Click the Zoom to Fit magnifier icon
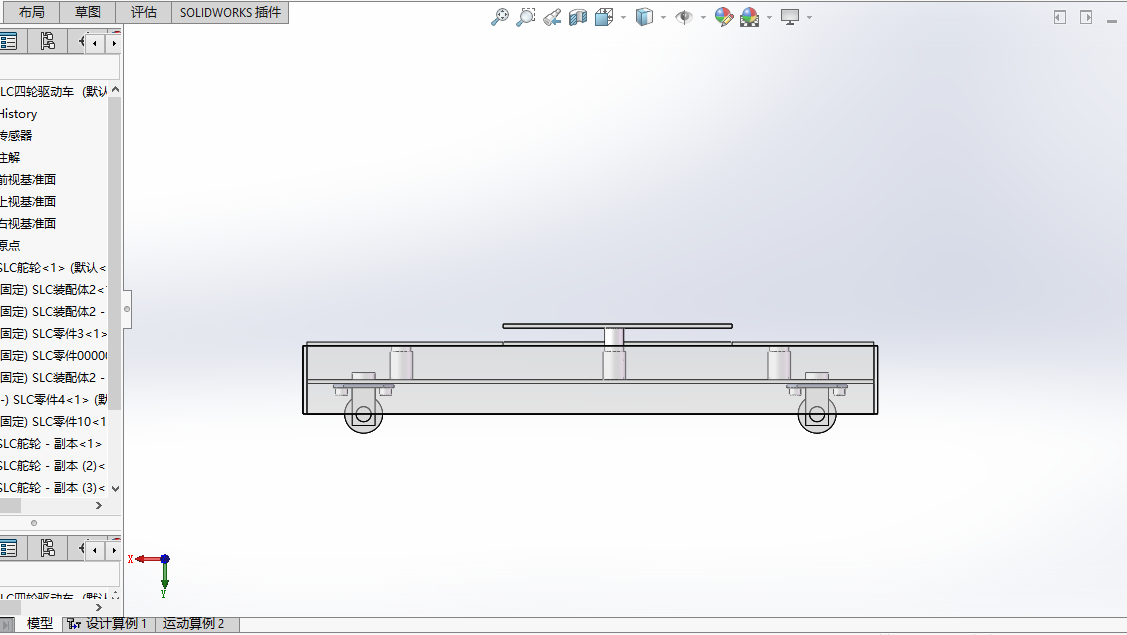1127x635 pixels. [x=500, y=17]
